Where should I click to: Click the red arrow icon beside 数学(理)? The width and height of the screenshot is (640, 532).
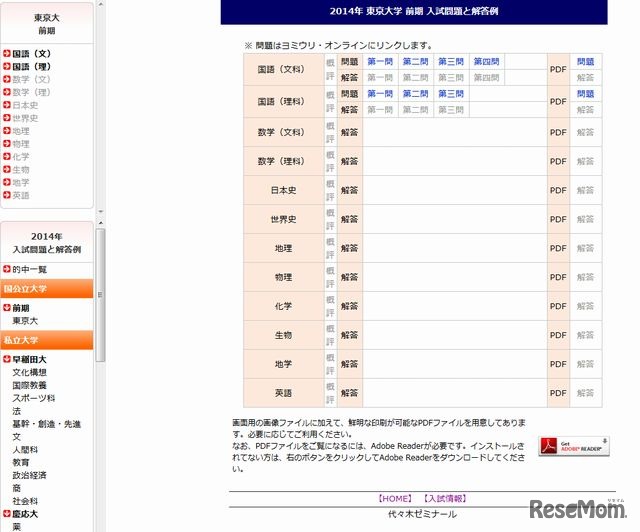tap(7, 92)
